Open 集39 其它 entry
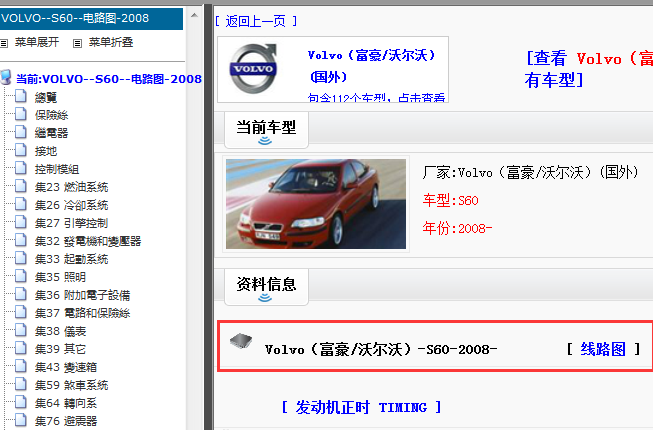The width and height of the screenshot is (653, 430). pyautogui.click(x=60, y=349)
